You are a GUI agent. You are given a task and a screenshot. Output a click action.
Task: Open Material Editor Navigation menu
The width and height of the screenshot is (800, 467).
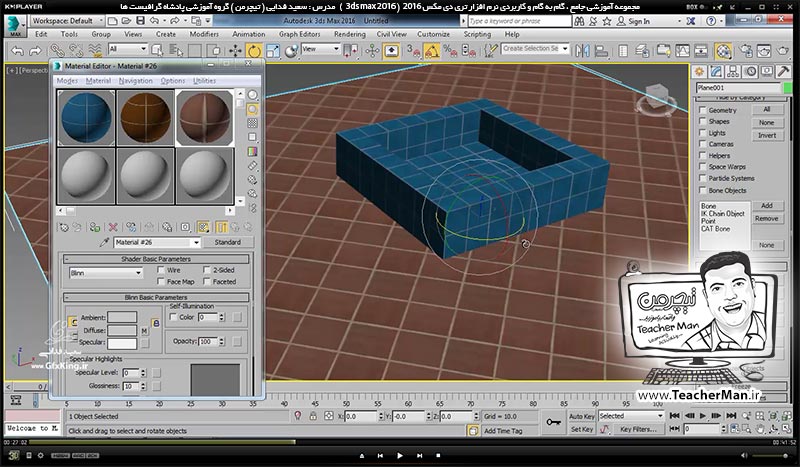[x=136, y=81]
